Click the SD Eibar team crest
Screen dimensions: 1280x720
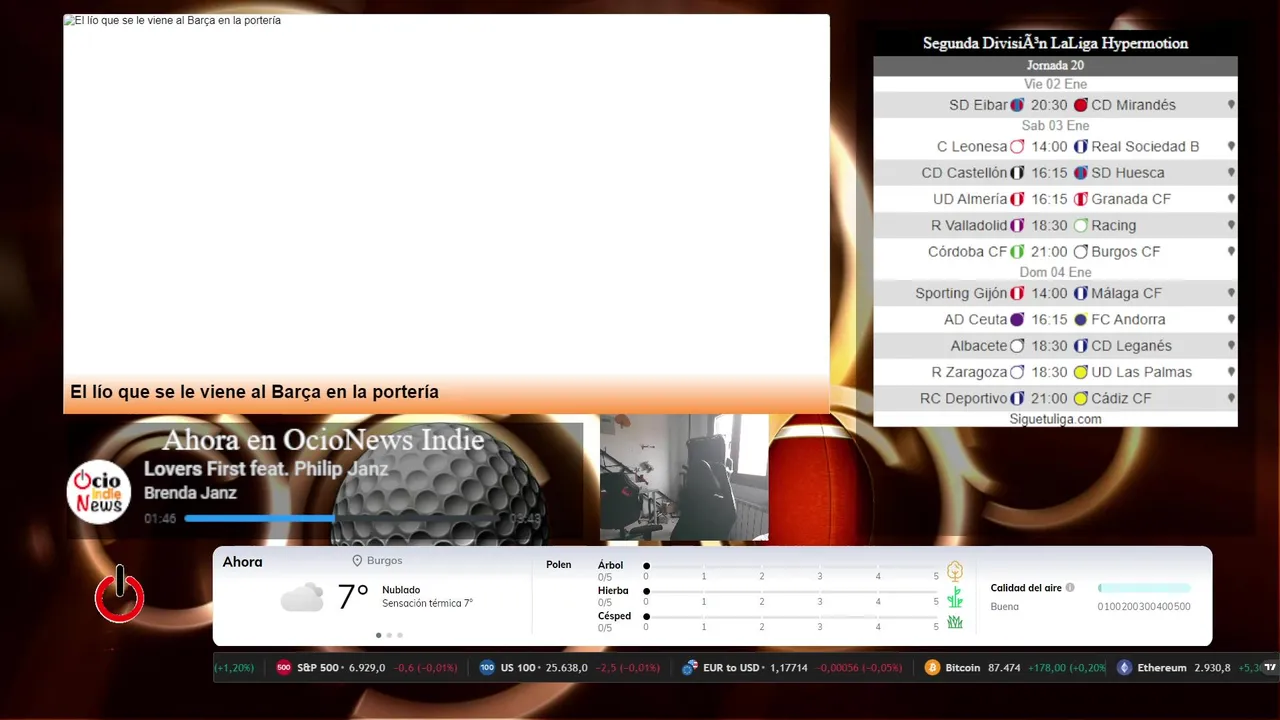(x=1017, y=105)
